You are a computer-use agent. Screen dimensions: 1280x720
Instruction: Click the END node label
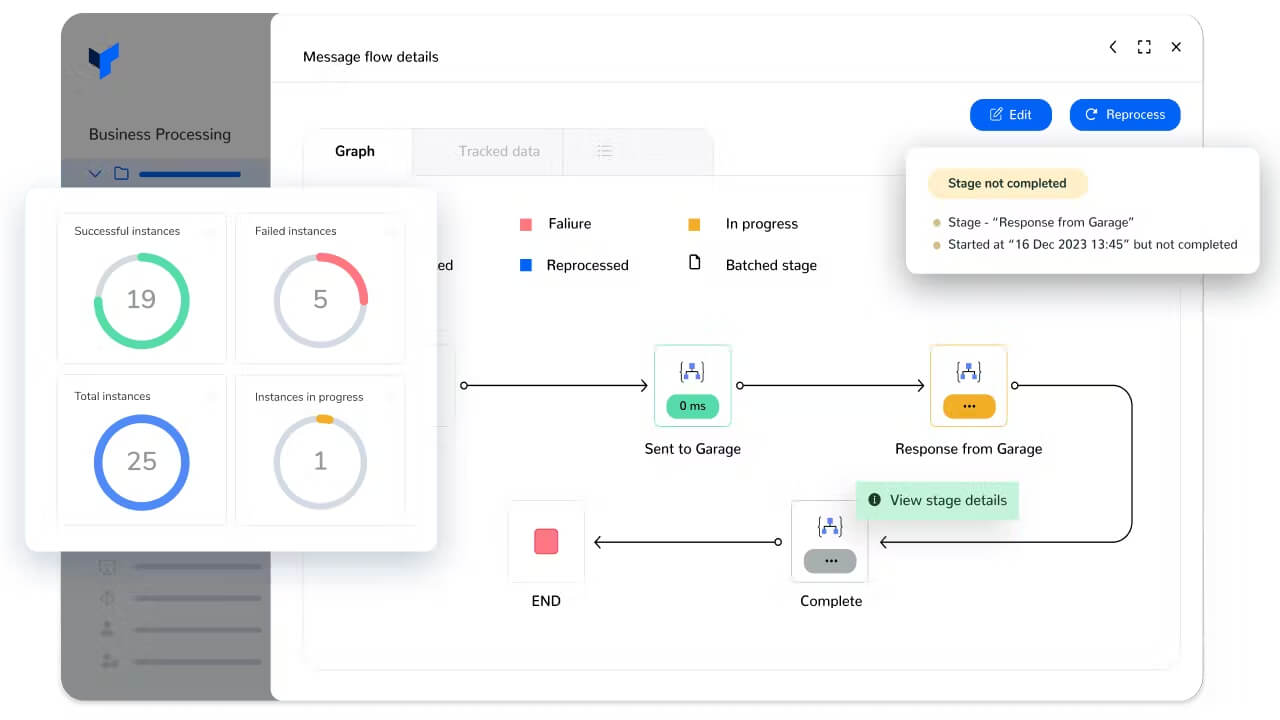coord(546,601)
